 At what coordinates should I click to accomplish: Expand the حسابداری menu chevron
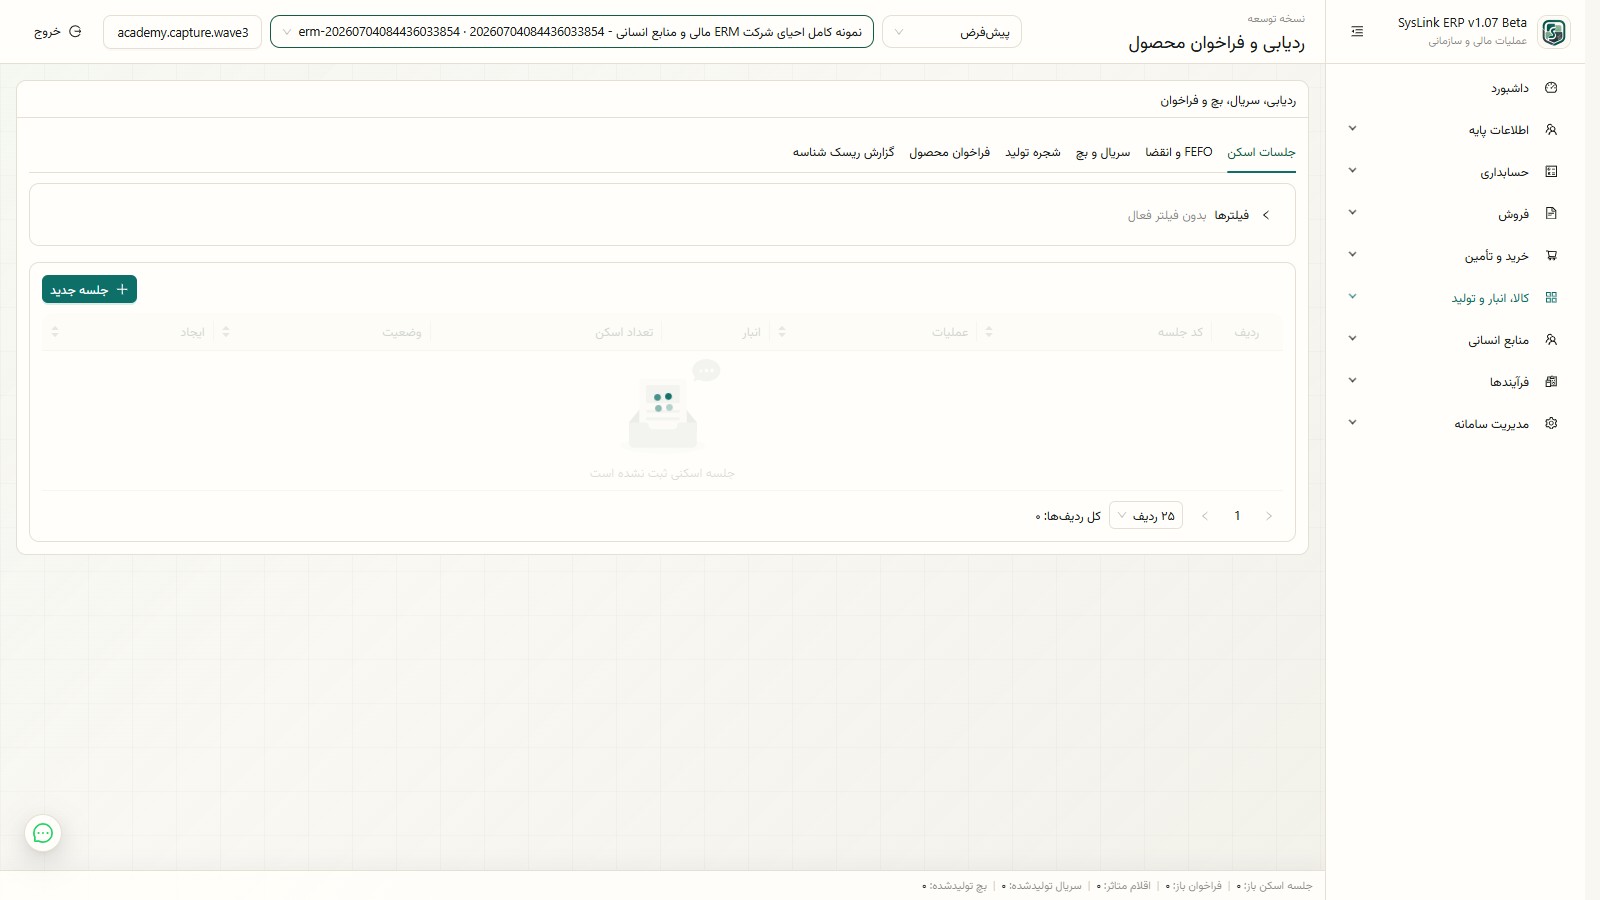pyautogui.click(x=1352, y=171)
